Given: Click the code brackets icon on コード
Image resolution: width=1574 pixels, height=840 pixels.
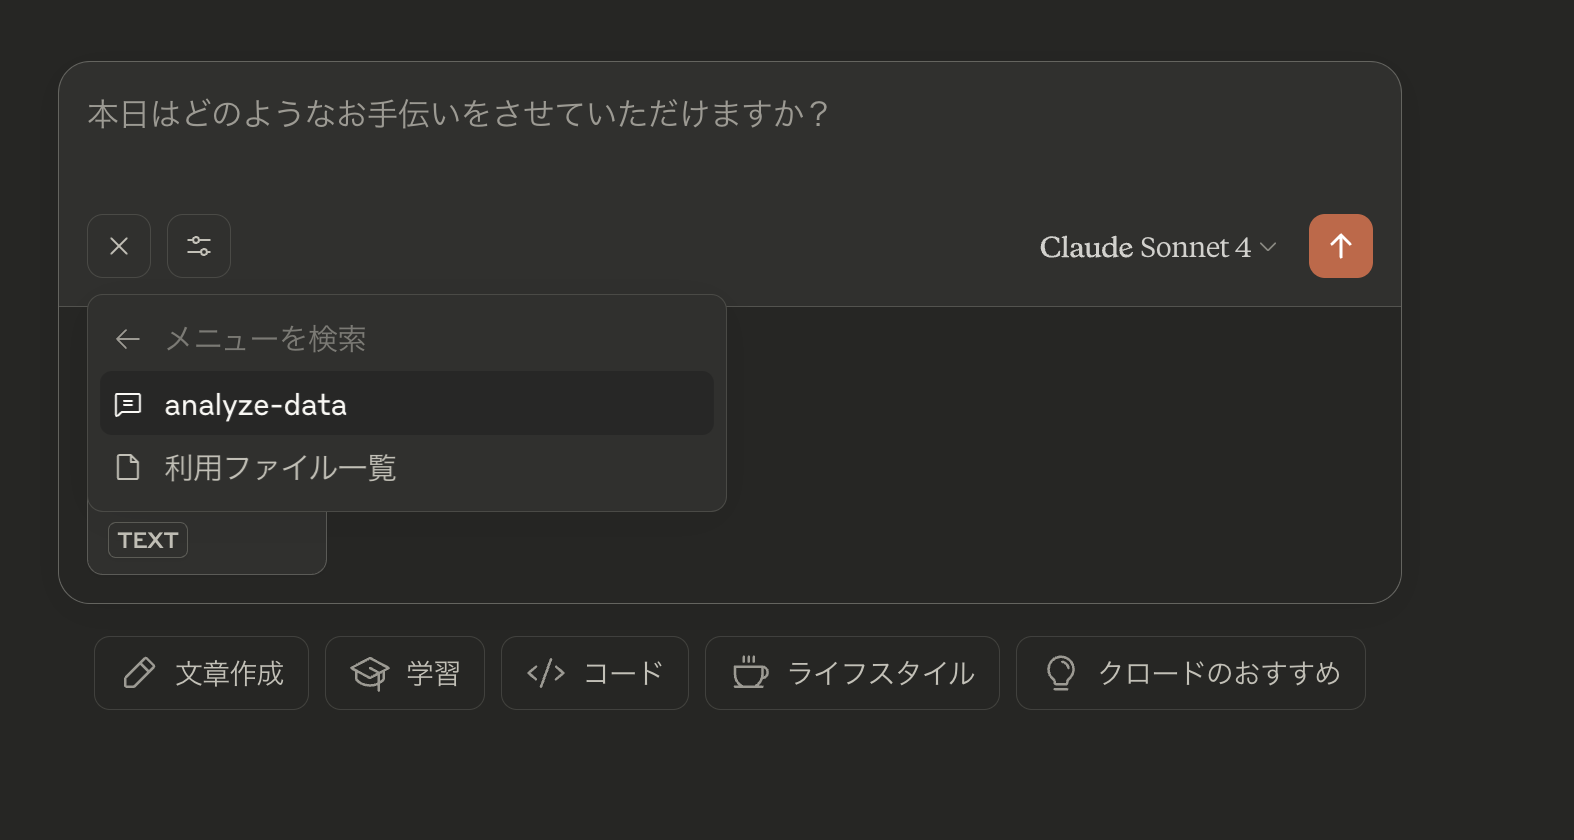Looking at the screenshot, I should tap(546, 673).
